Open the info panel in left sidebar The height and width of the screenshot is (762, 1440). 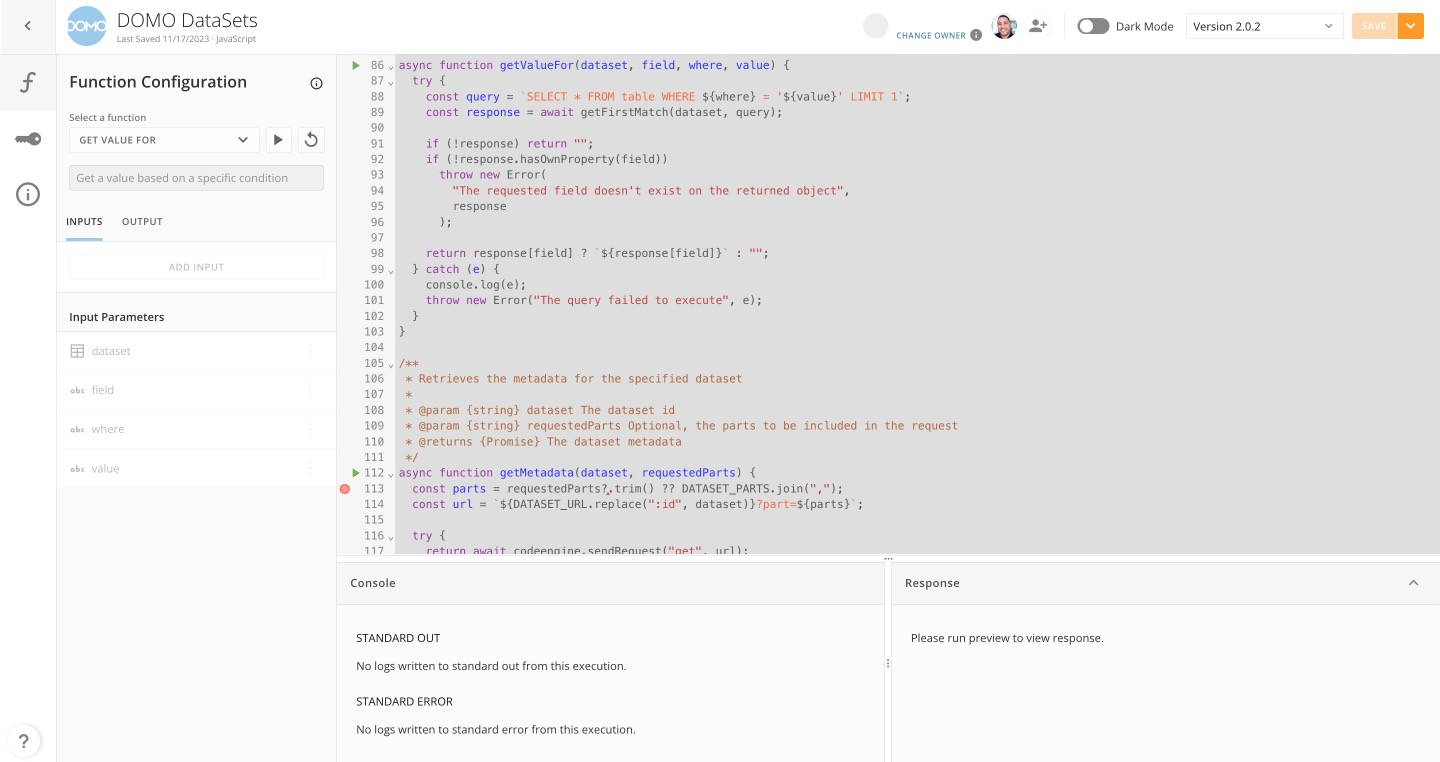point(27,194)
